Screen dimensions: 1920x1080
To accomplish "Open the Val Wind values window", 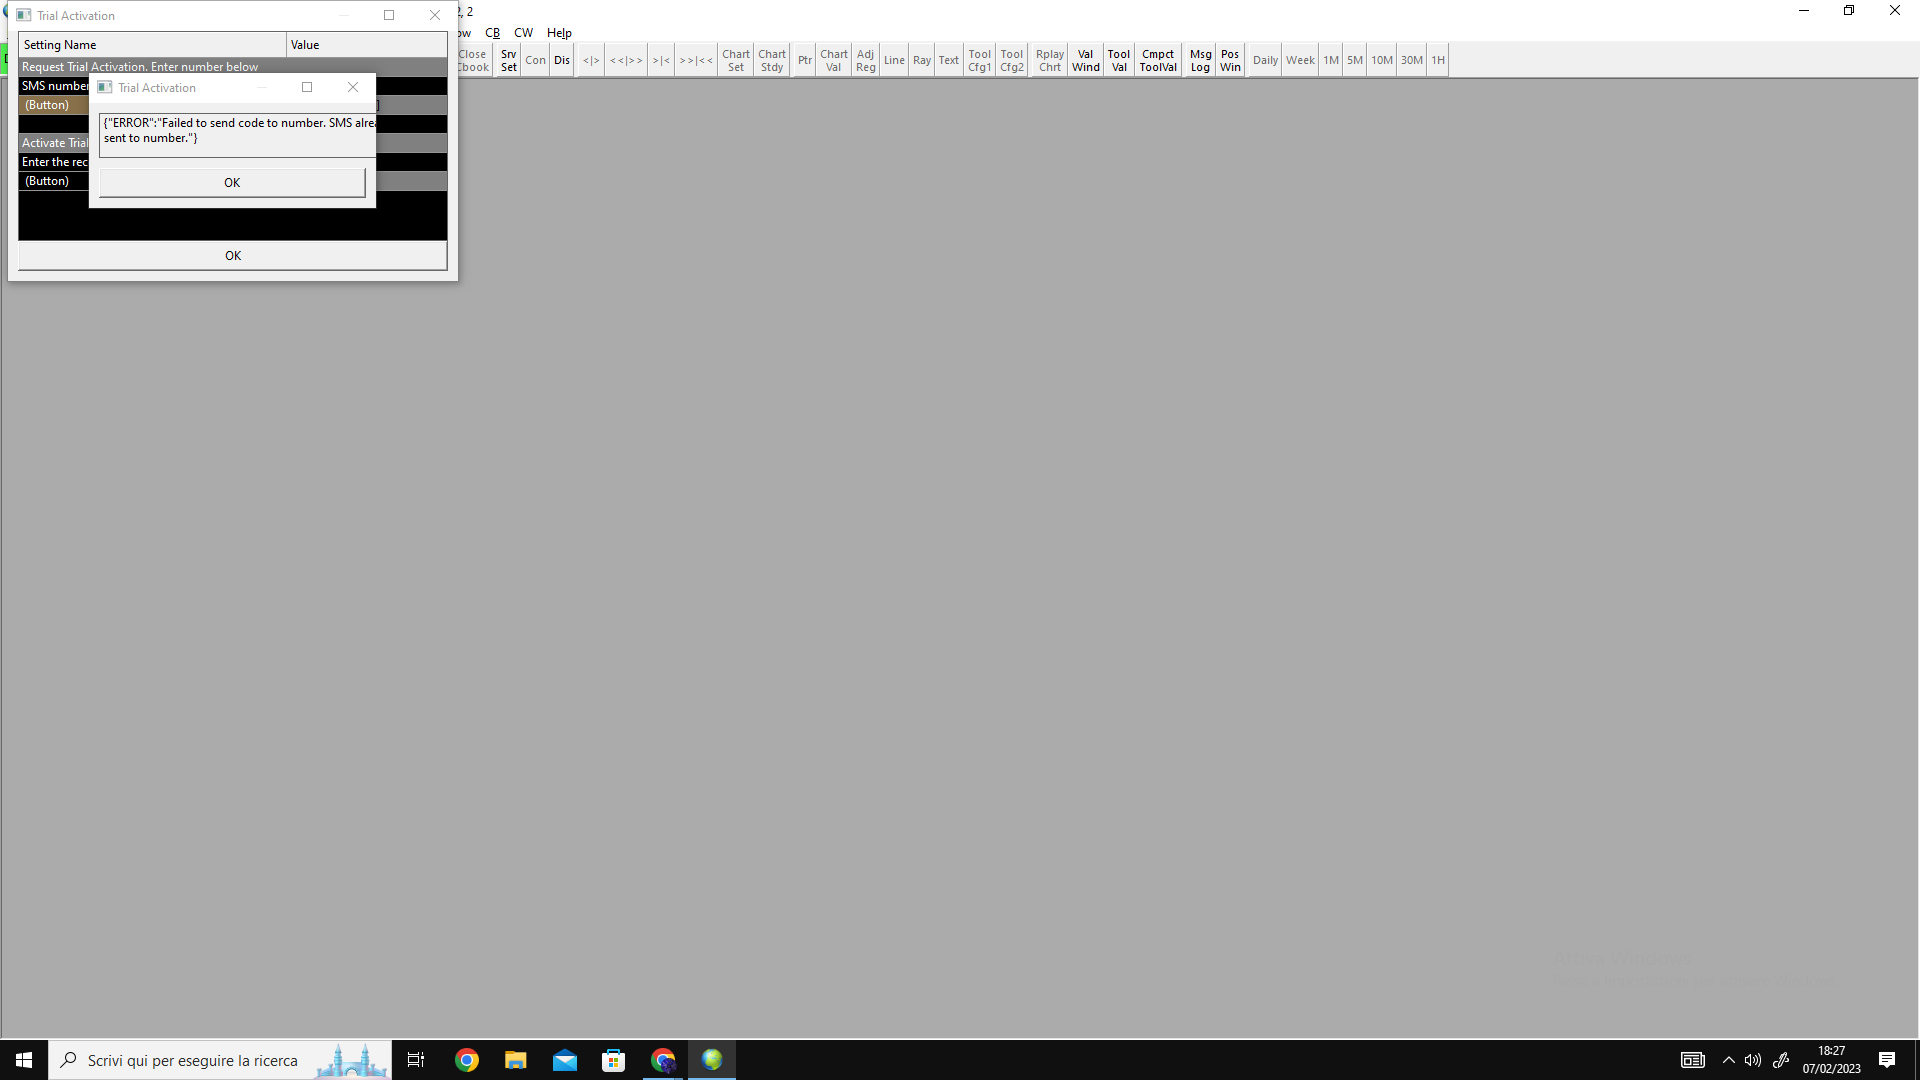I will pos(1085,61).
